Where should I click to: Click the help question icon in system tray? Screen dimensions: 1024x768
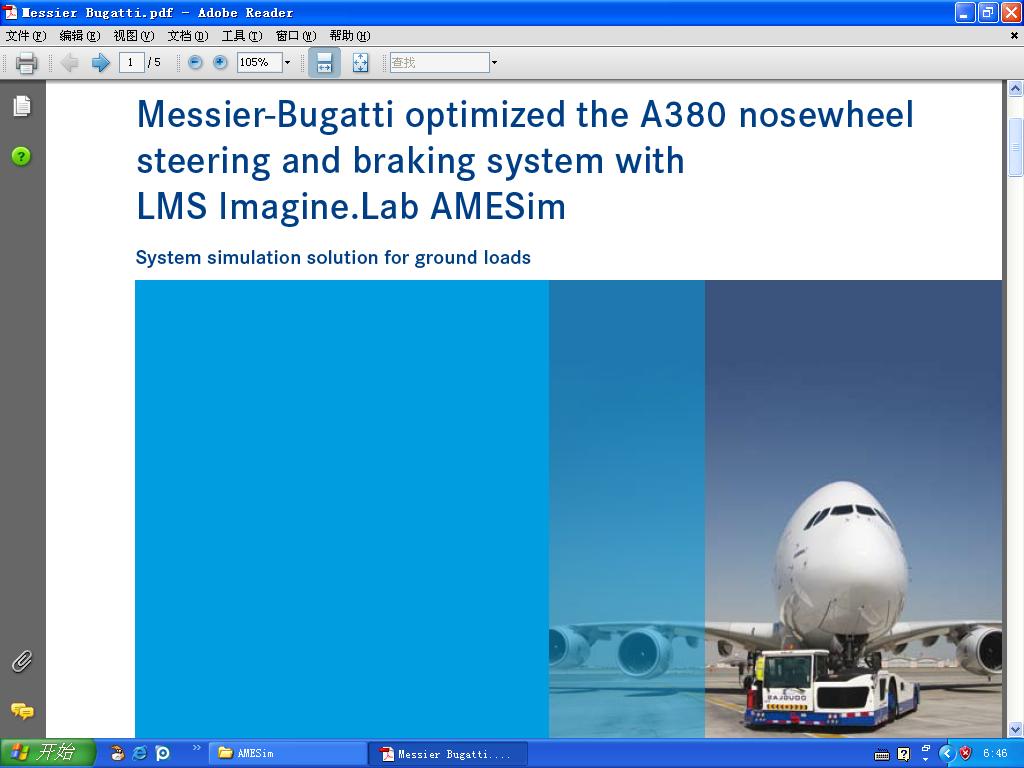903,754
